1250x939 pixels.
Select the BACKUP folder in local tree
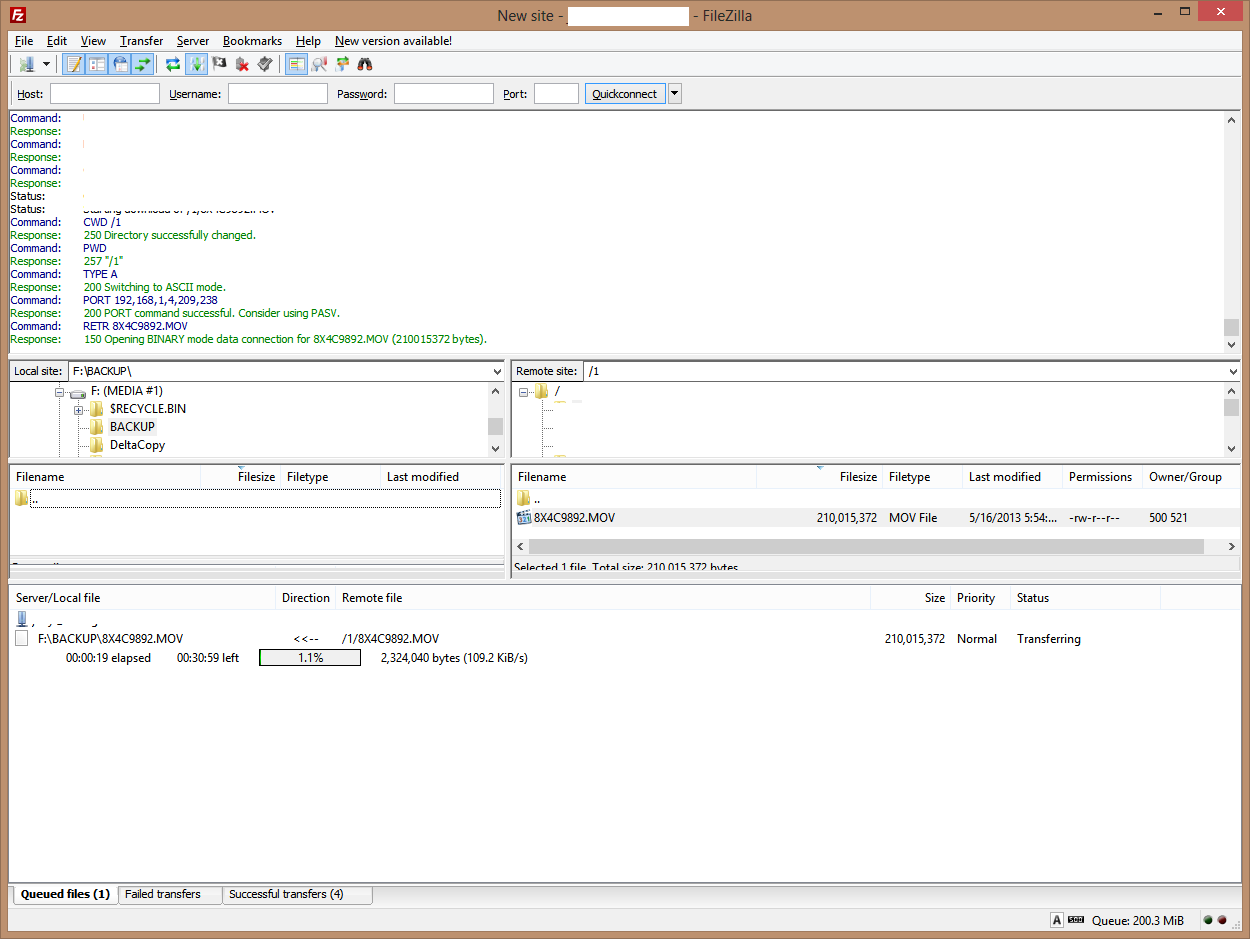[x=132, y=427]
